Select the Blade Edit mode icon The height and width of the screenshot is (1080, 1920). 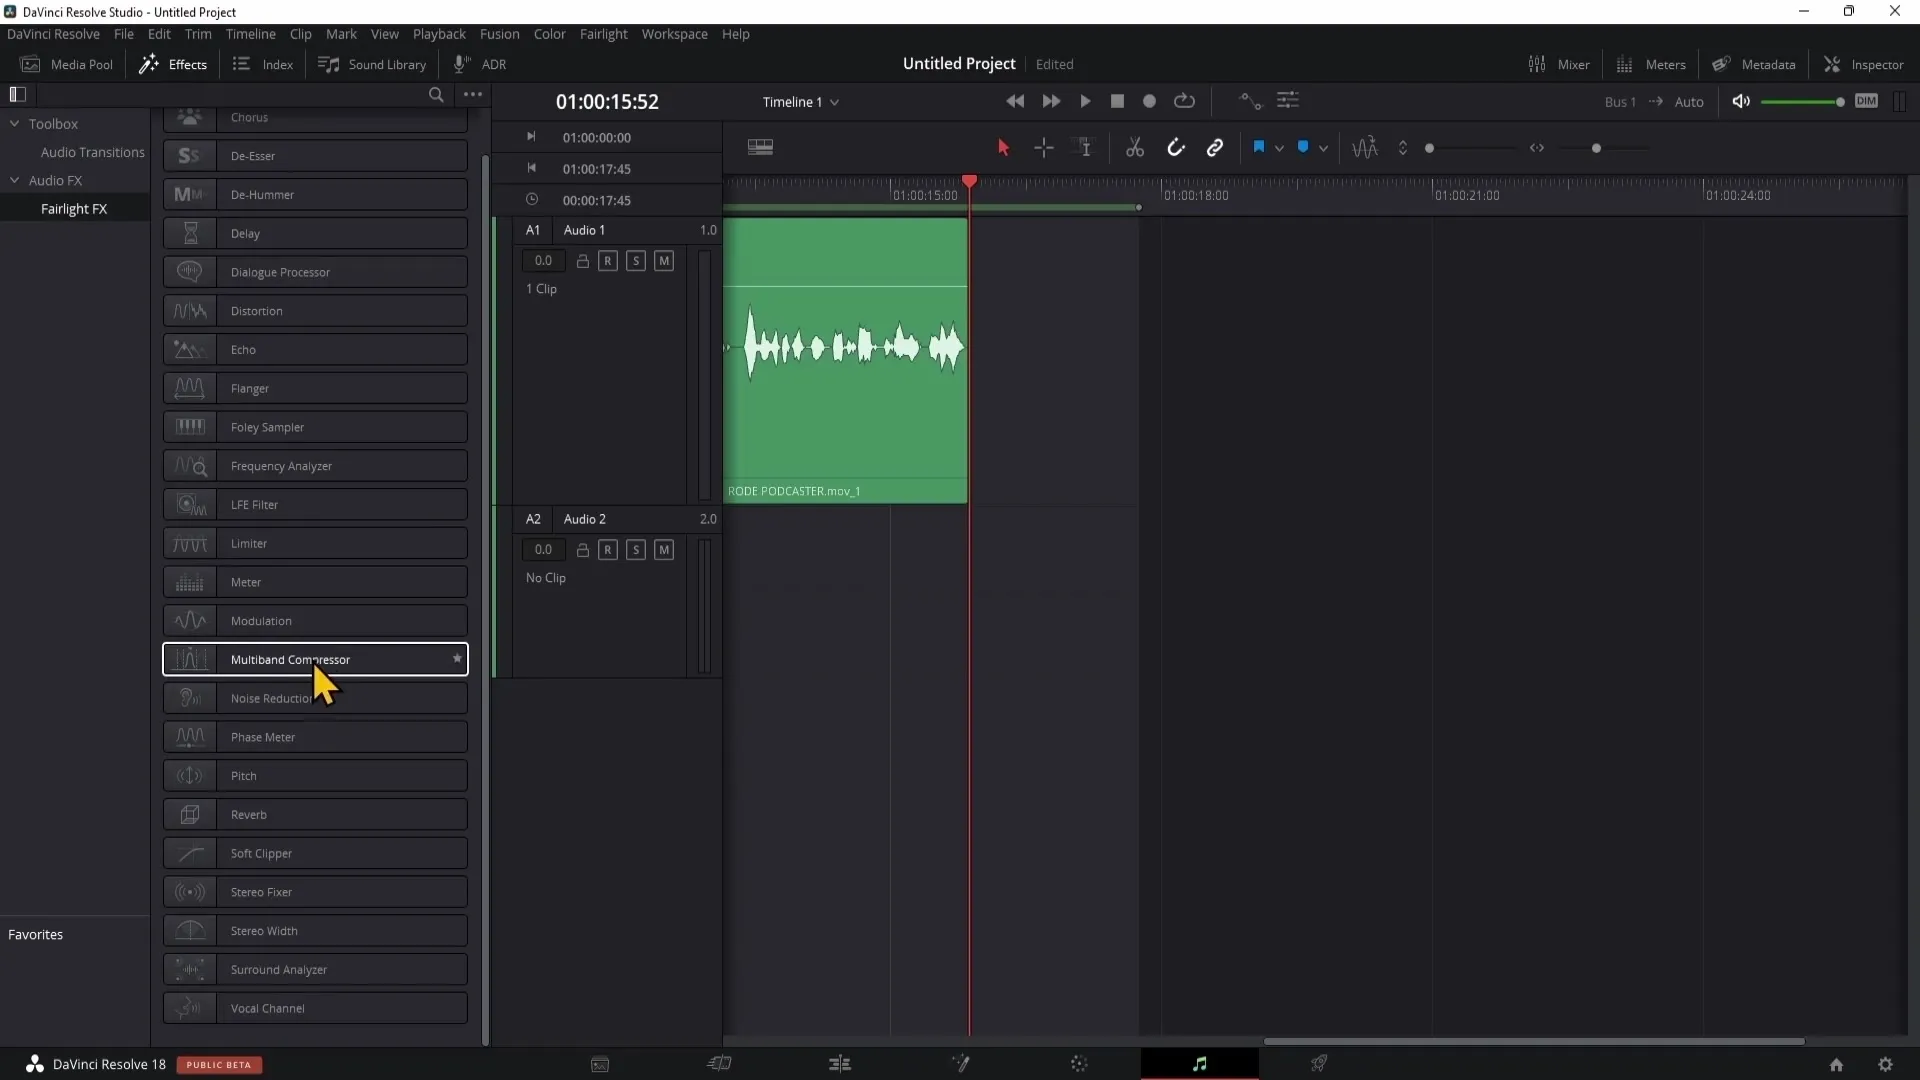[1134, 146]
